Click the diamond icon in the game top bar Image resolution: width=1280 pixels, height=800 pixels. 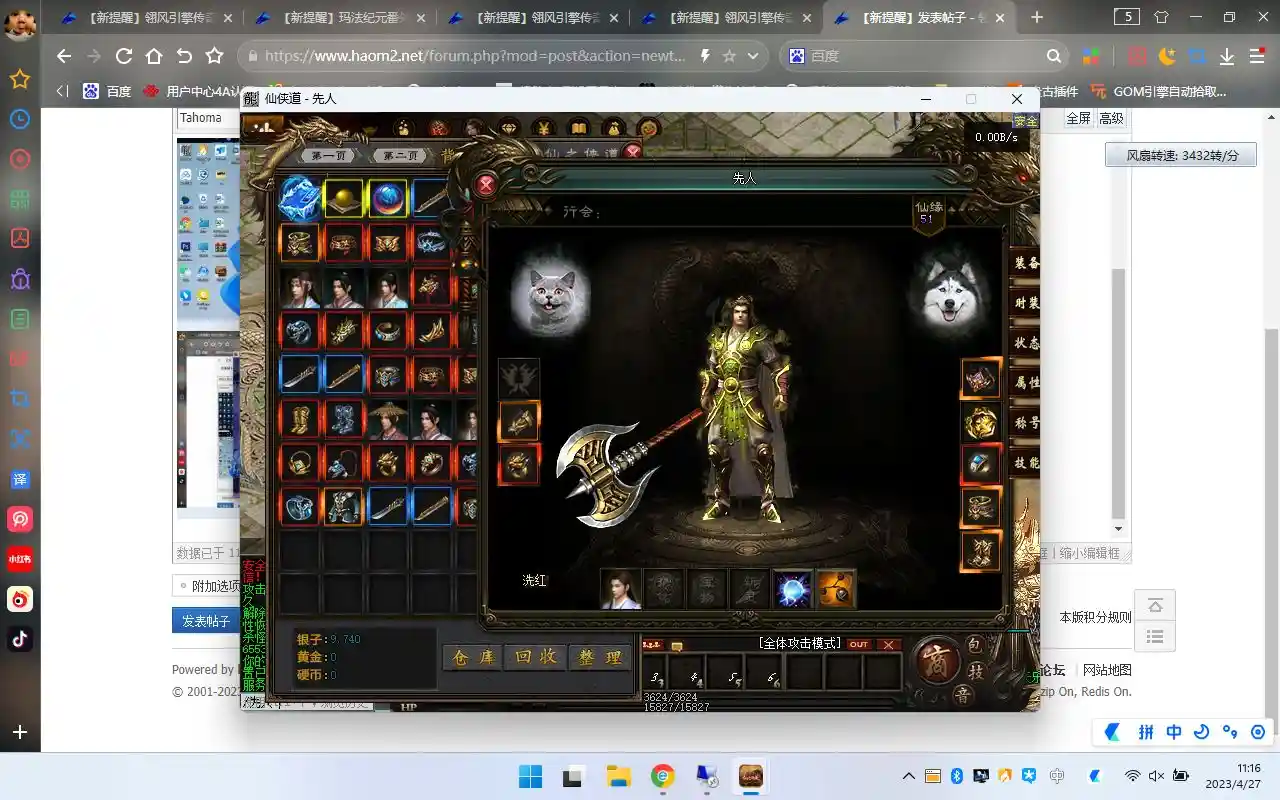coord(509,128)
